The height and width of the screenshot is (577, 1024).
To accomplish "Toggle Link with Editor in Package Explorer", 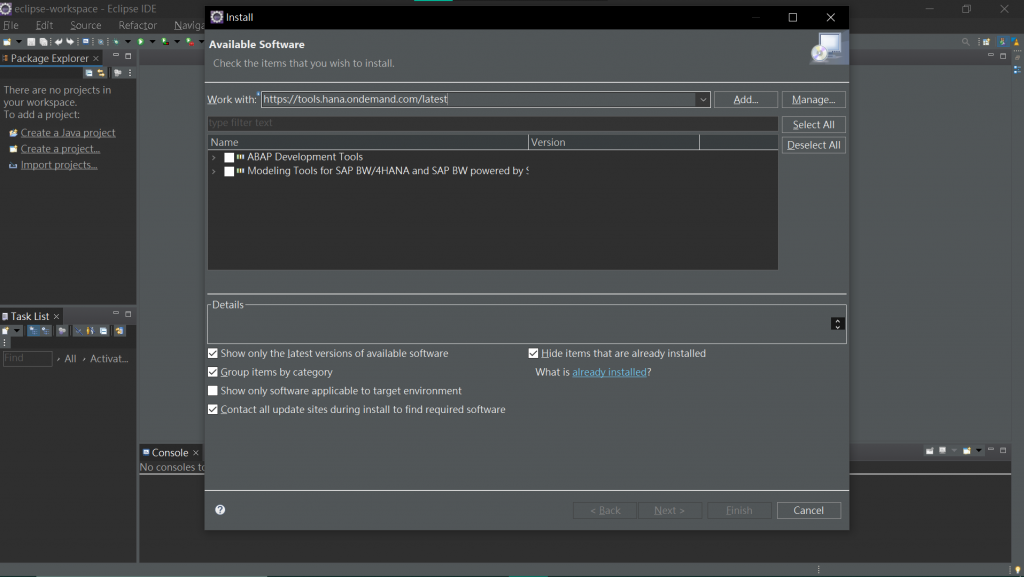I will (101, 72).
